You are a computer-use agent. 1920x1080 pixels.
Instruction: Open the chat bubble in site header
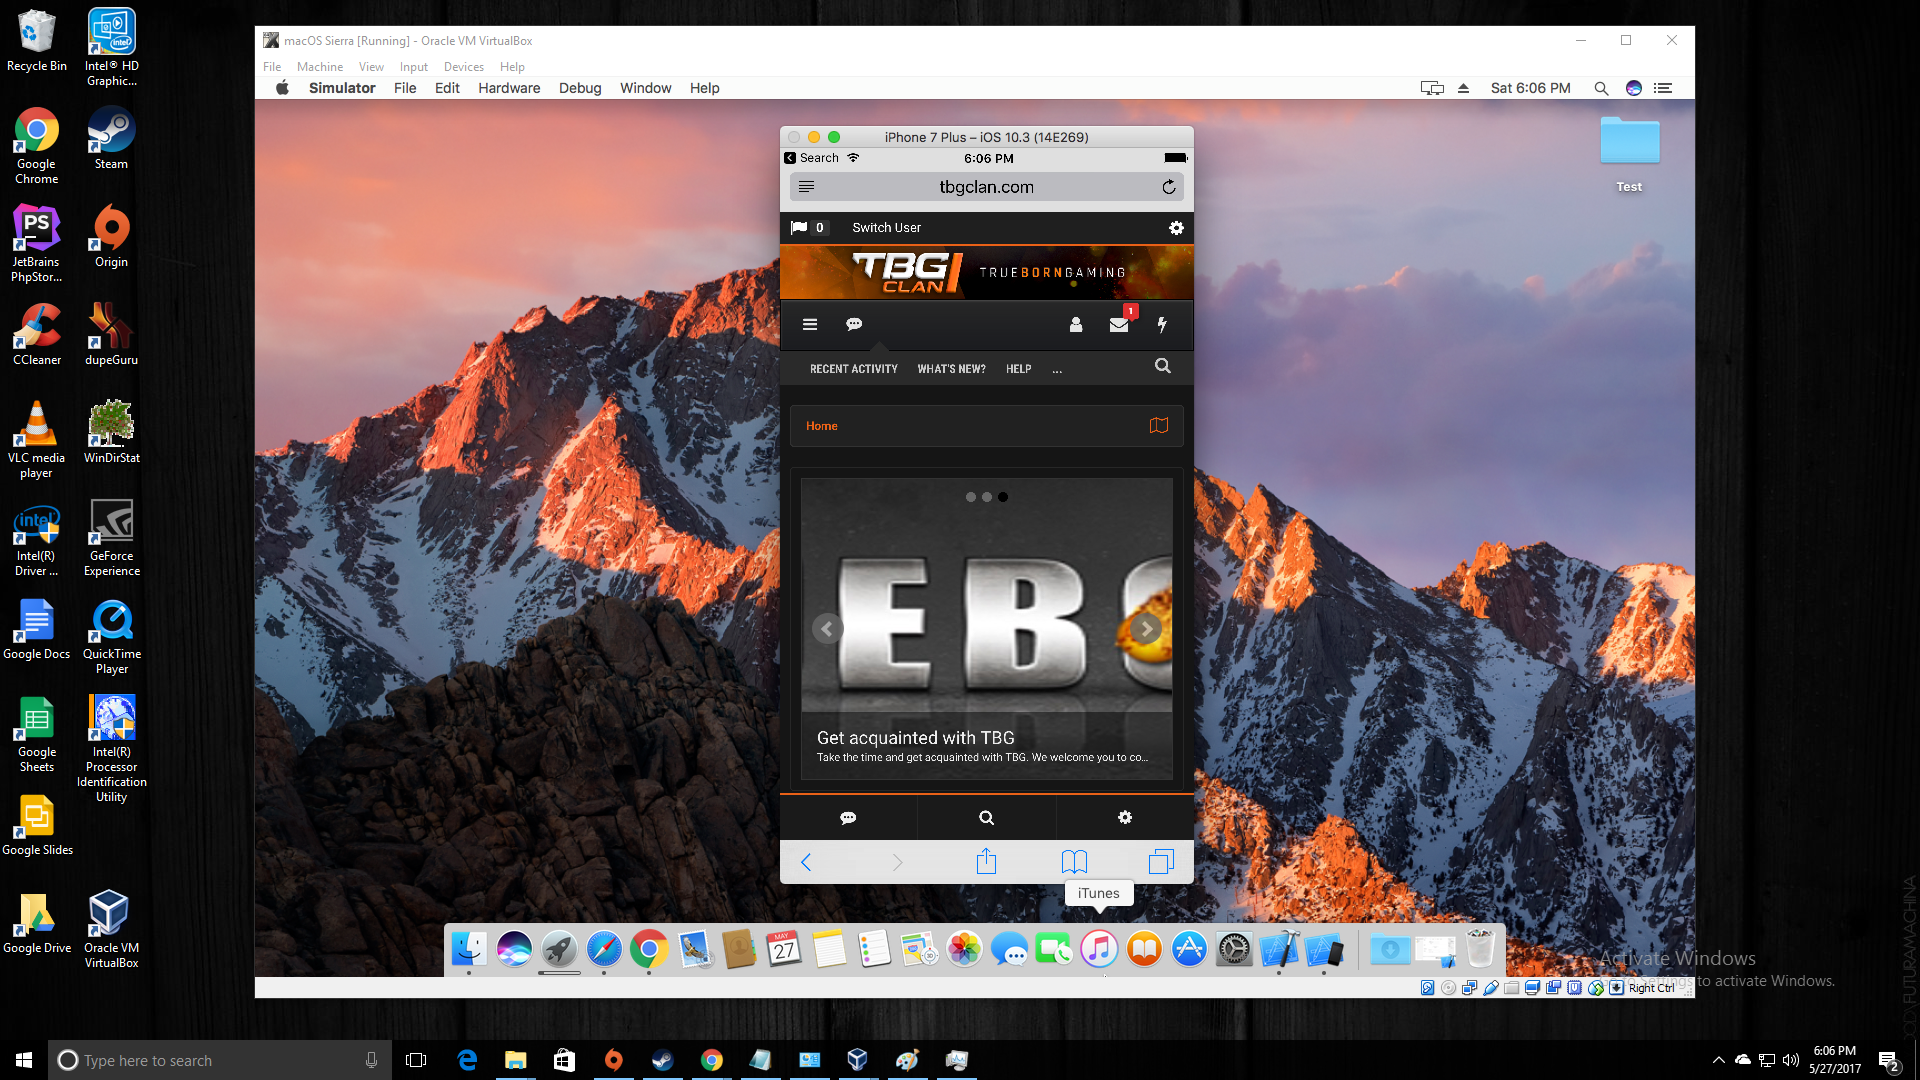click(x=854, y=324)
